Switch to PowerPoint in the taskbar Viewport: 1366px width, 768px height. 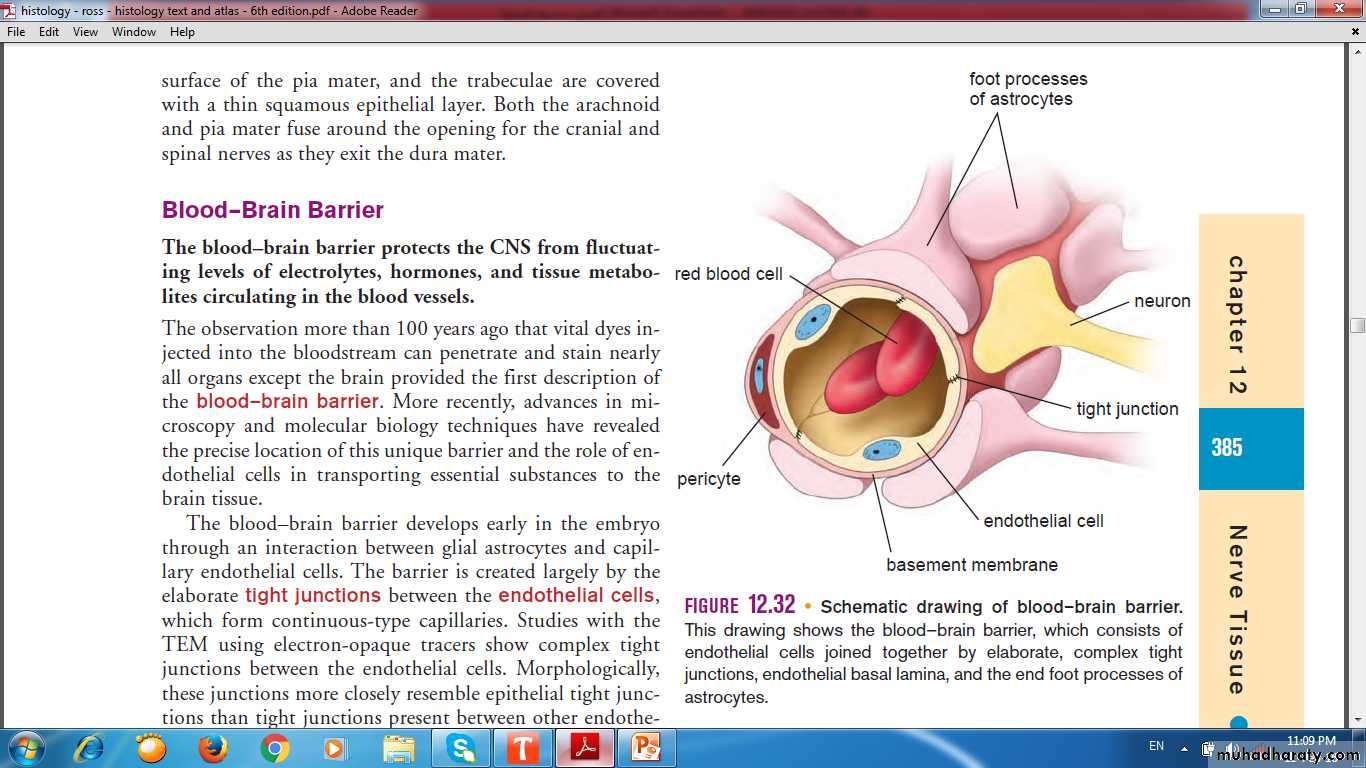tap(646, 748)
